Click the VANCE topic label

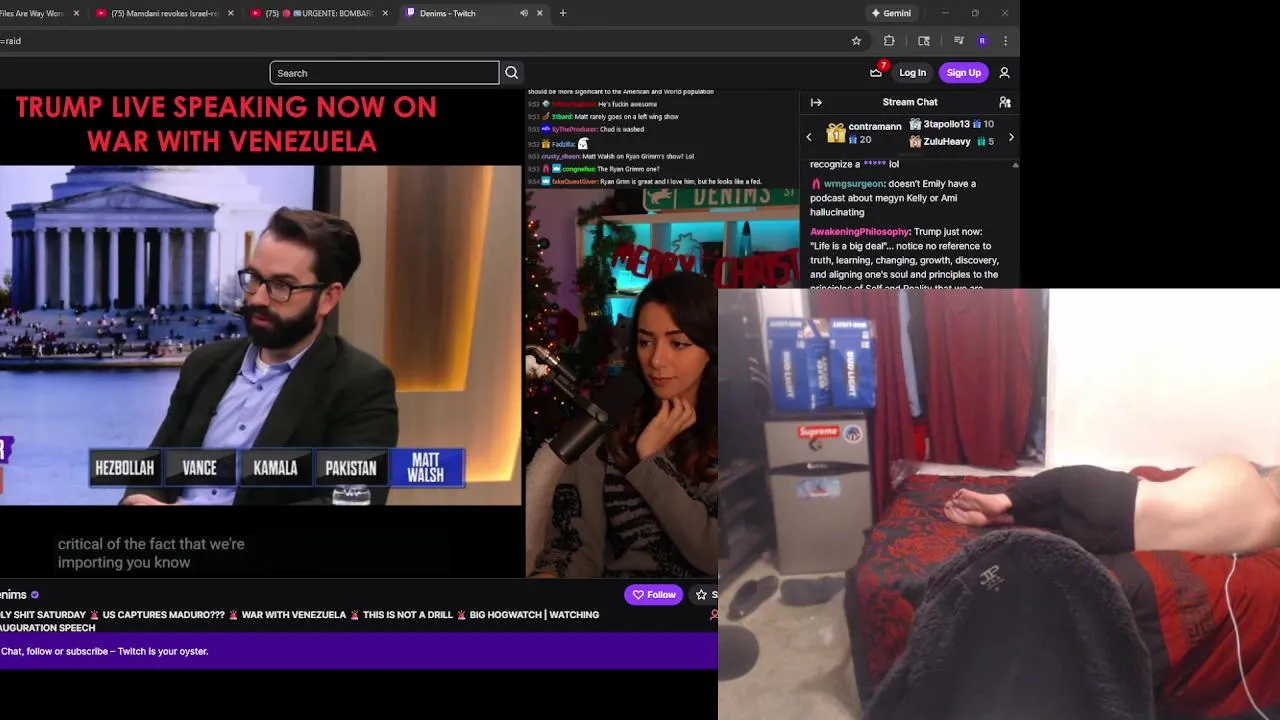click(x=199, y=468)
